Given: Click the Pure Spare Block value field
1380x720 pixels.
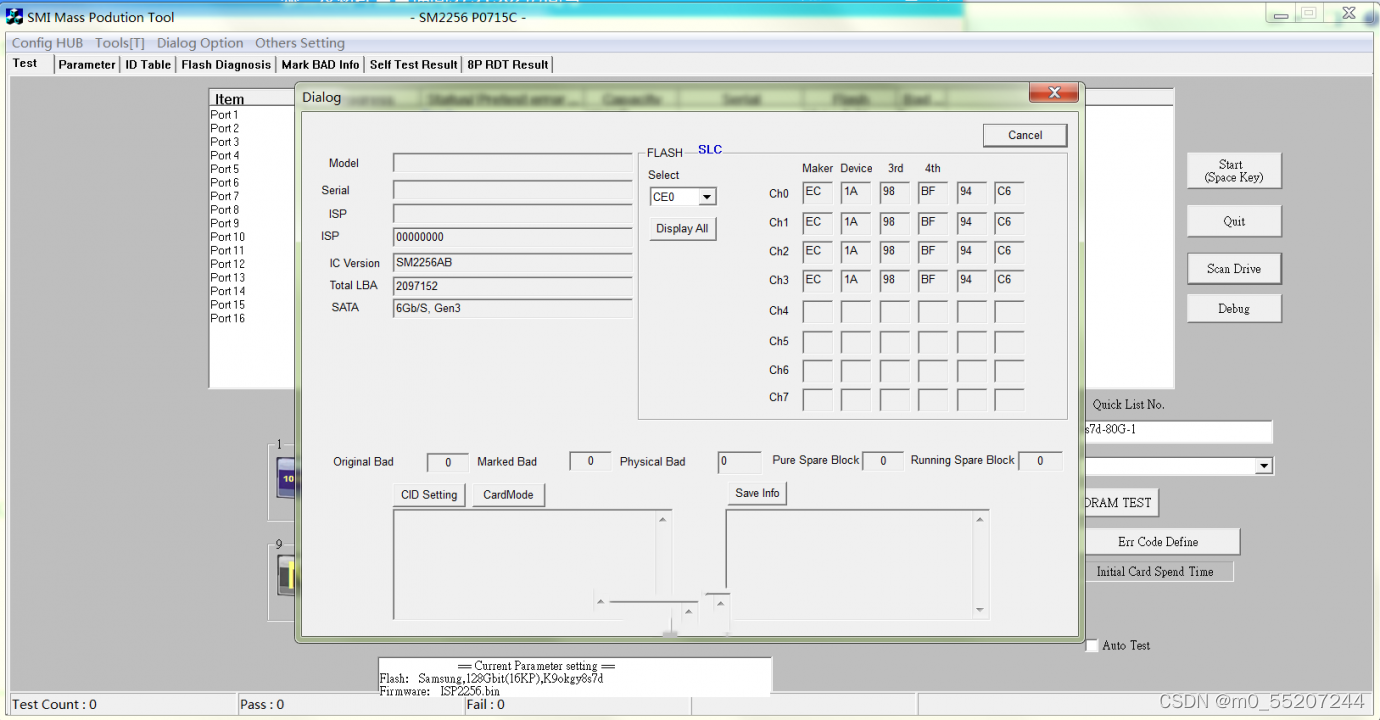Looking at the screenshot, I should coord(883,461).
